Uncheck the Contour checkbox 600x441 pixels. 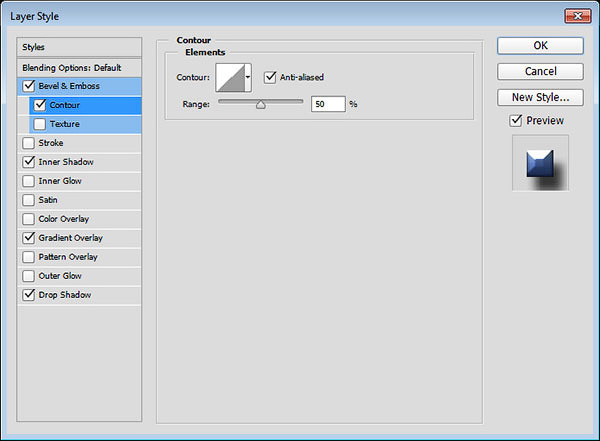[x=40, y=105]
